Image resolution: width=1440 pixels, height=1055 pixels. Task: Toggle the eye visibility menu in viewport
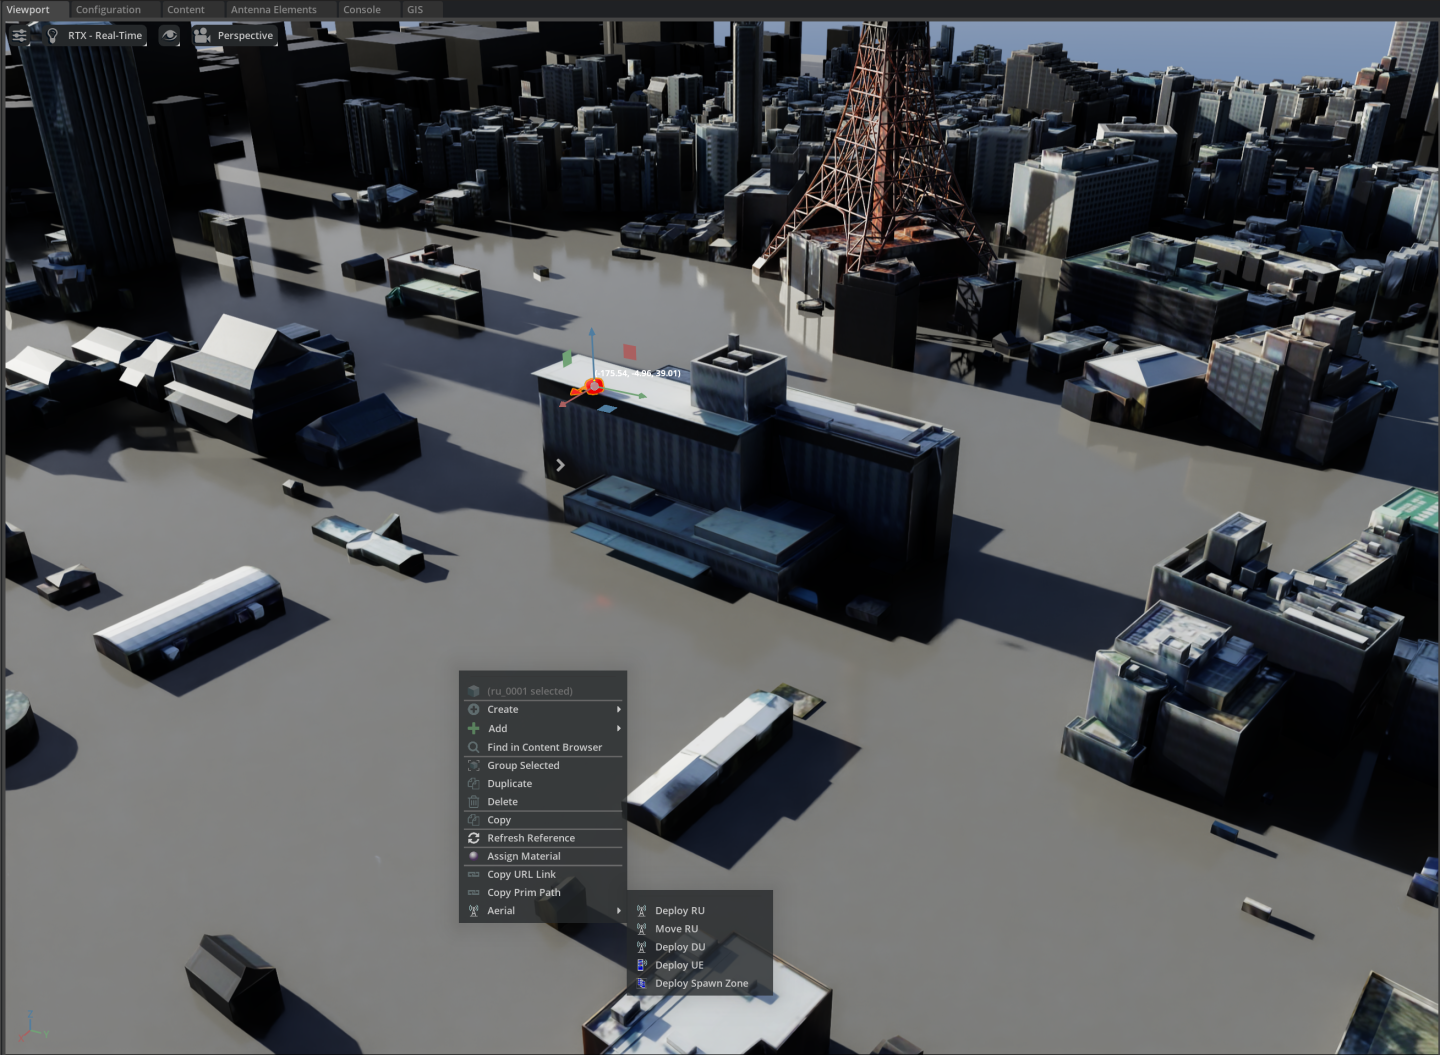pyautogui.click(x=170, y=35)
